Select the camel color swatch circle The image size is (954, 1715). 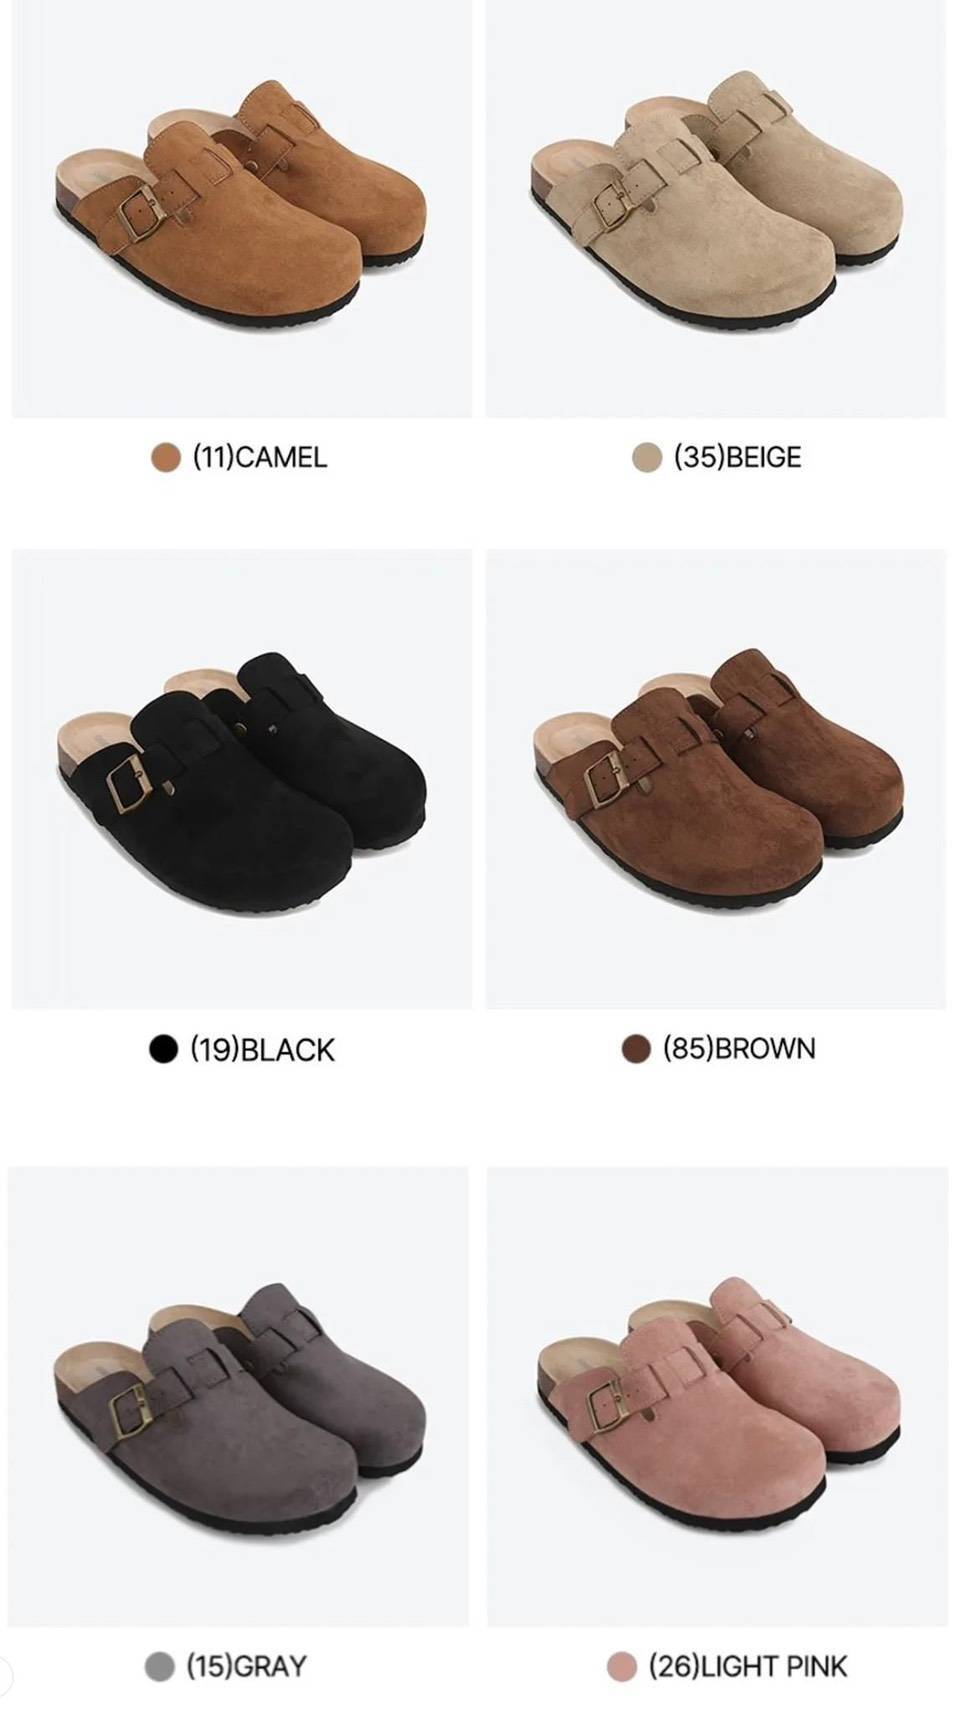click(165, 458)
